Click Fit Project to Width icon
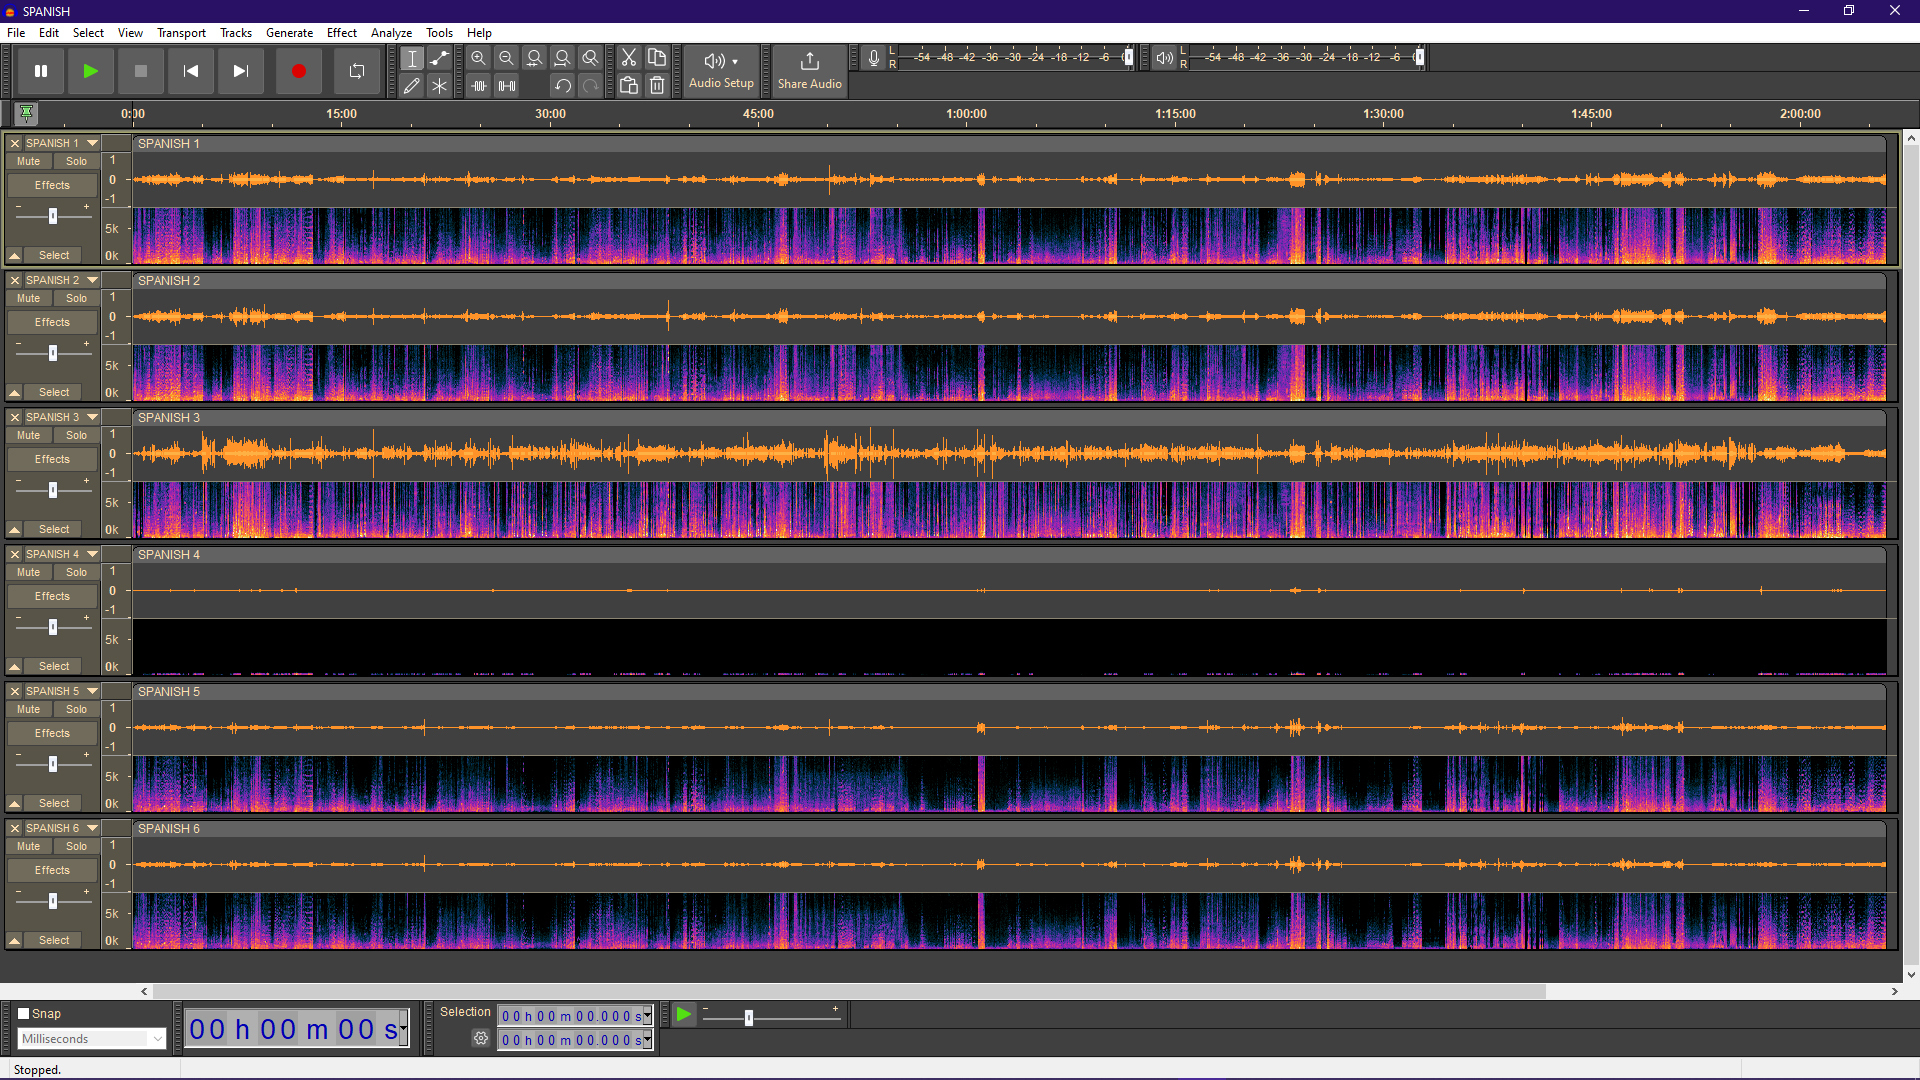The height and width of the screenshot is (1080, 1920). coord(563,59)
